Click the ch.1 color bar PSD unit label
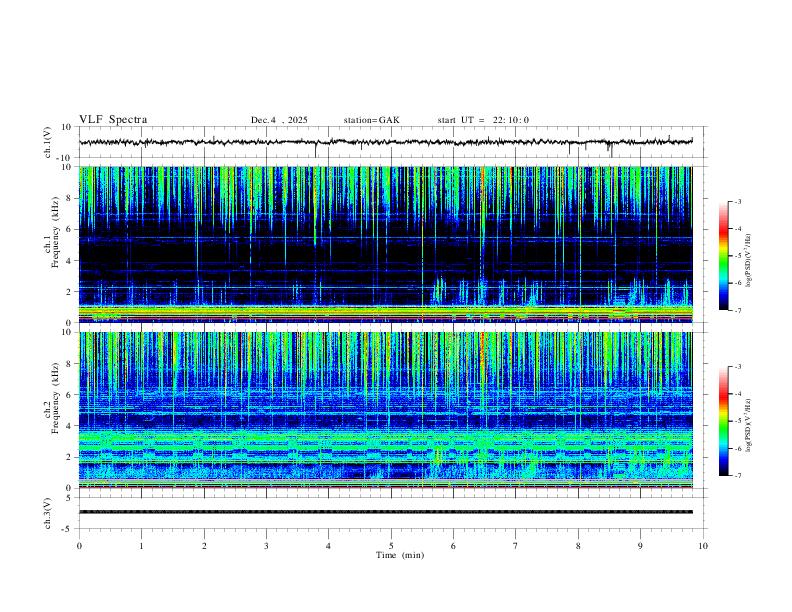 [x=749, y=261]
